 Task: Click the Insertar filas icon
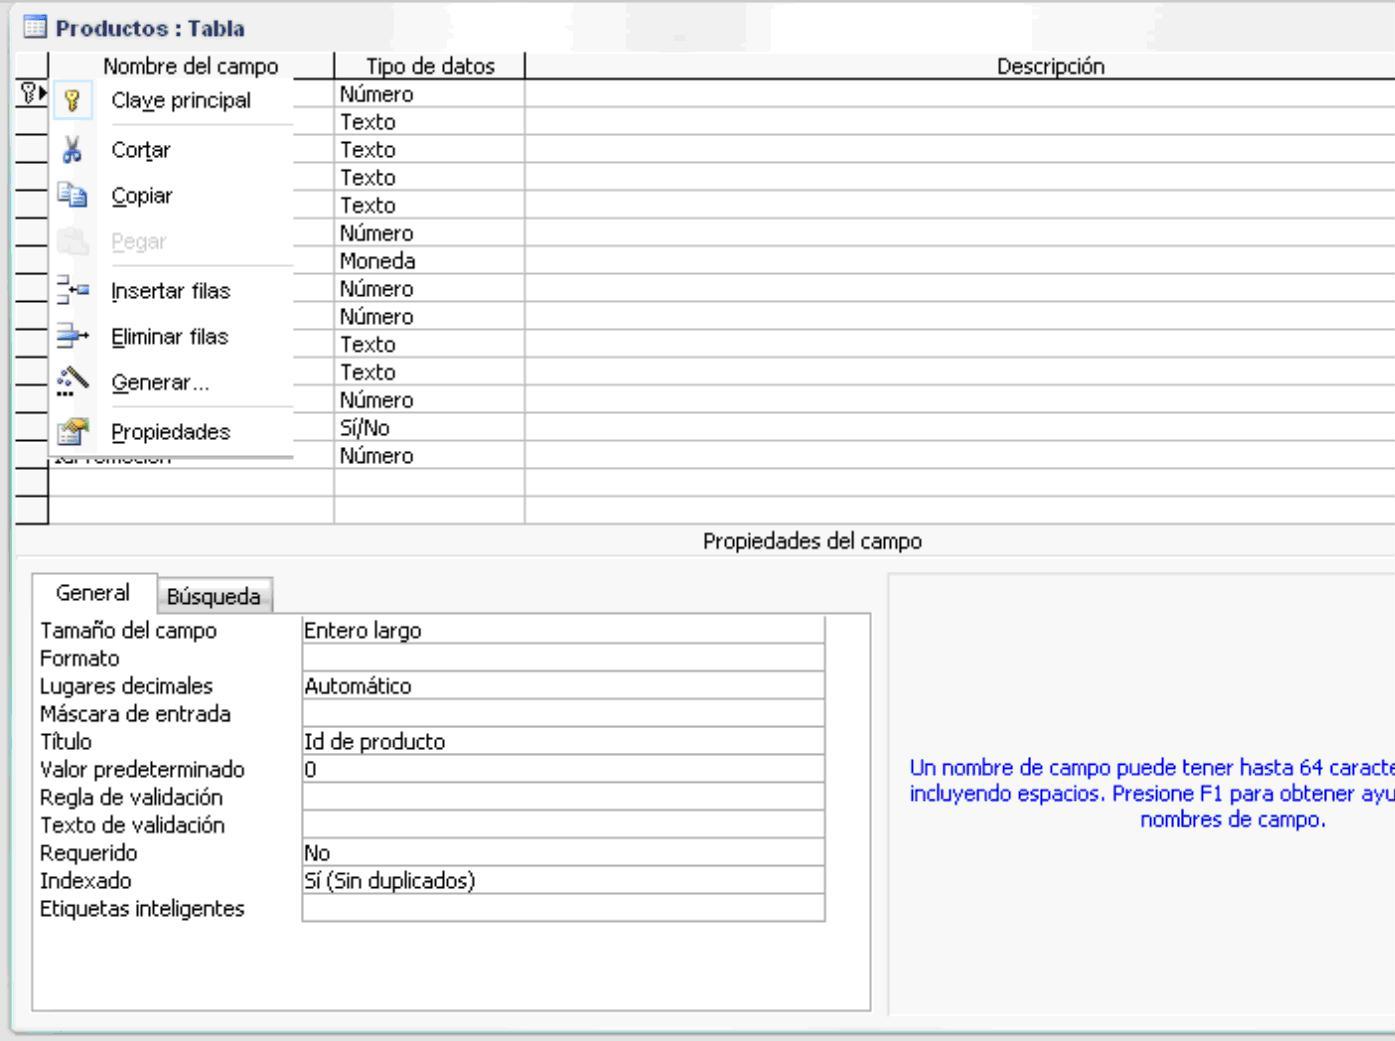pos(70,289)
